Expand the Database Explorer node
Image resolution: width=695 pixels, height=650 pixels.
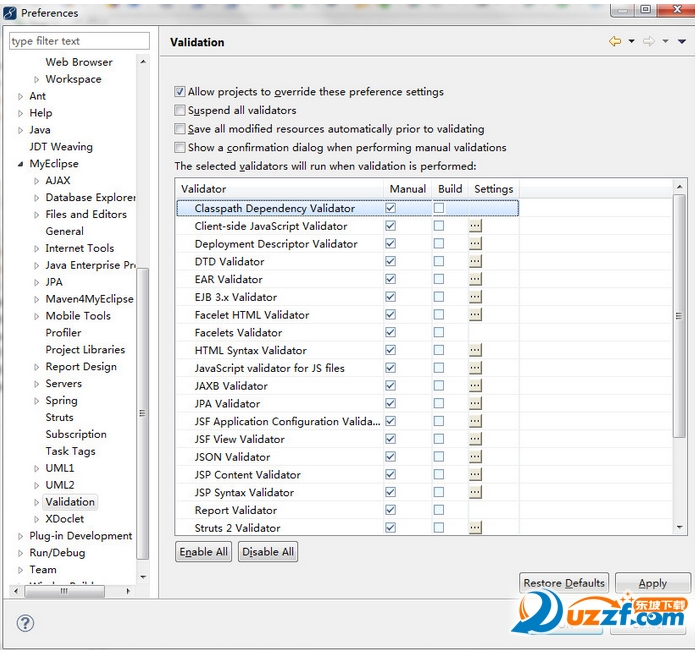click(36, 198)
